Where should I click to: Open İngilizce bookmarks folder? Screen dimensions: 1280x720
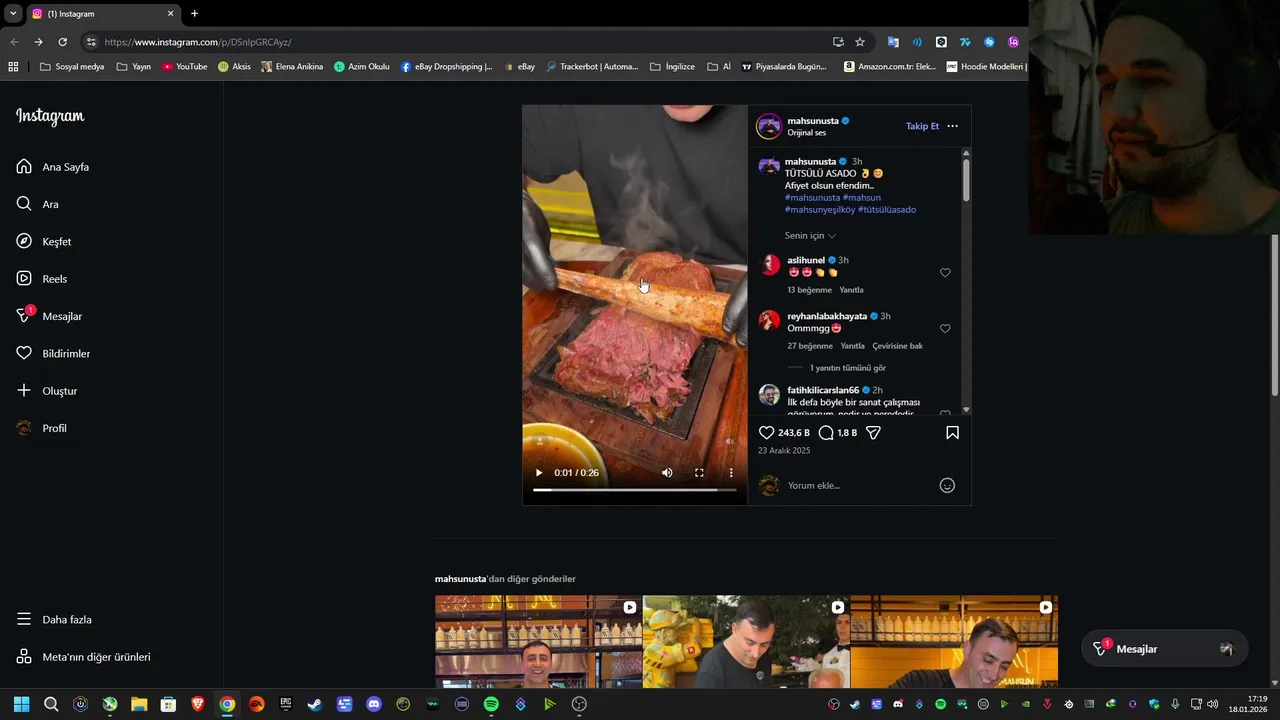pos(672,67)
